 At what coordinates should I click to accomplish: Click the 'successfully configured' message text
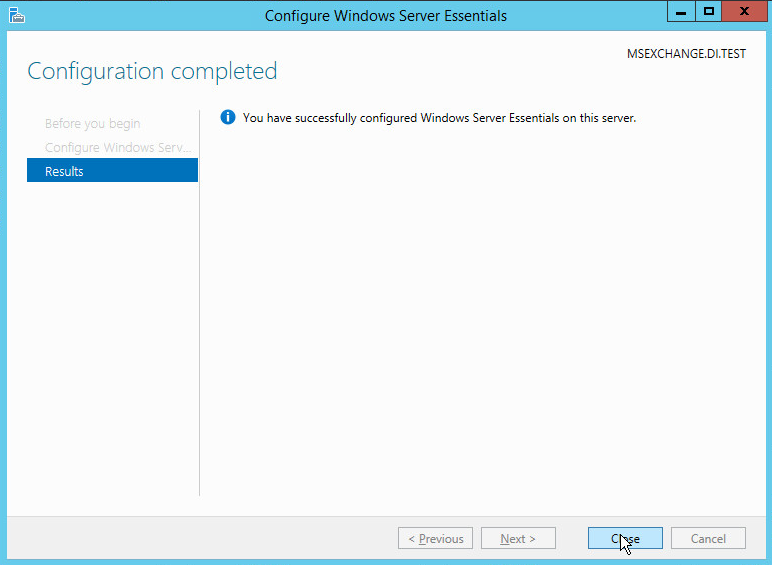point(439,118)
